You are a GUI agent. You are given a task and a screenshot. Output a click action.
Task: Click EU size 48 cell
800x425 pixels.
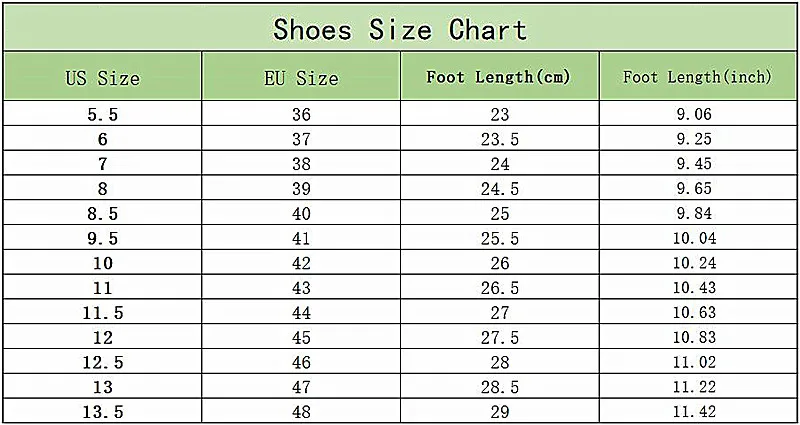(x=301, y=412)
